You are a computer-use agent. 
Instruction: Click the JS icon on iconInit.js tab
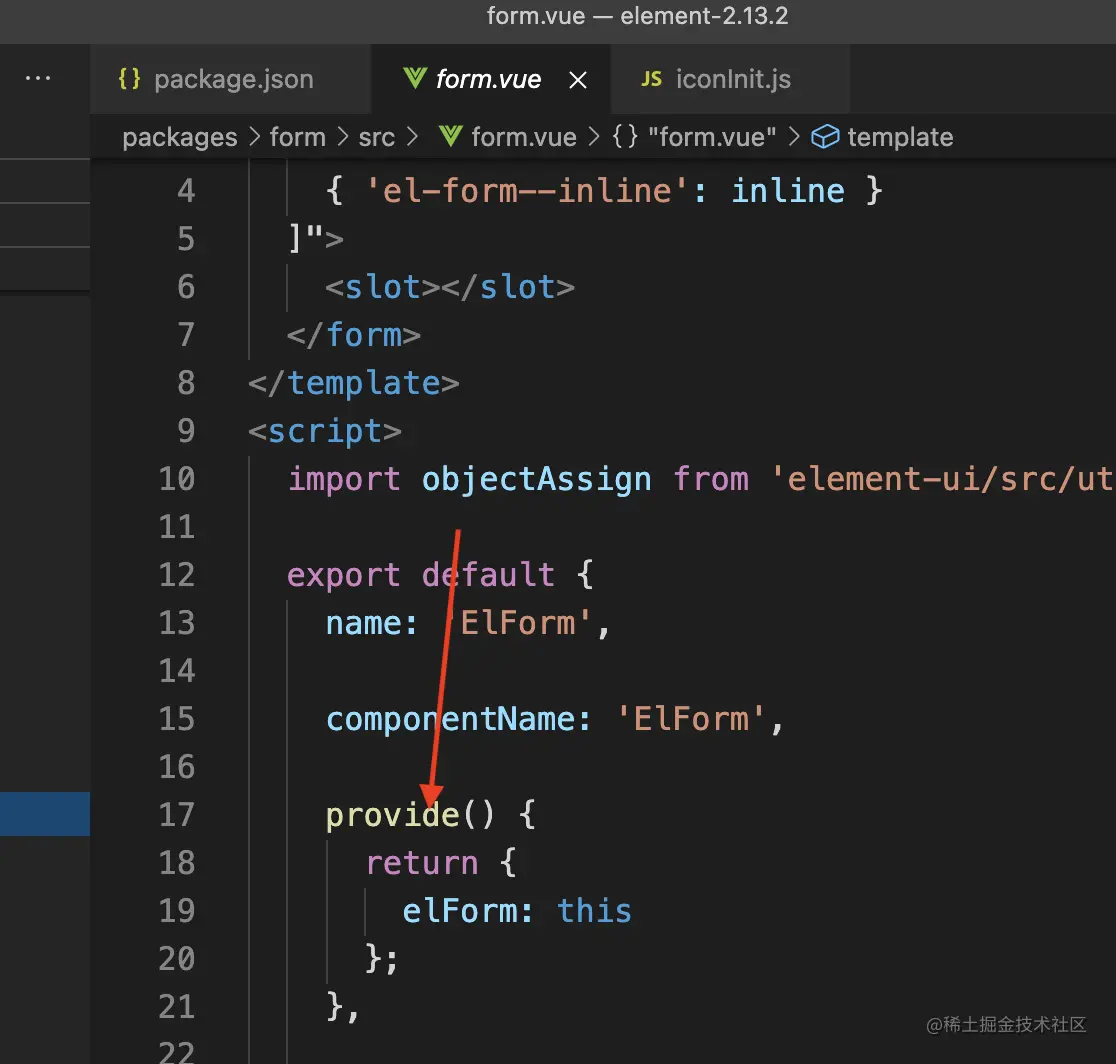651,79
